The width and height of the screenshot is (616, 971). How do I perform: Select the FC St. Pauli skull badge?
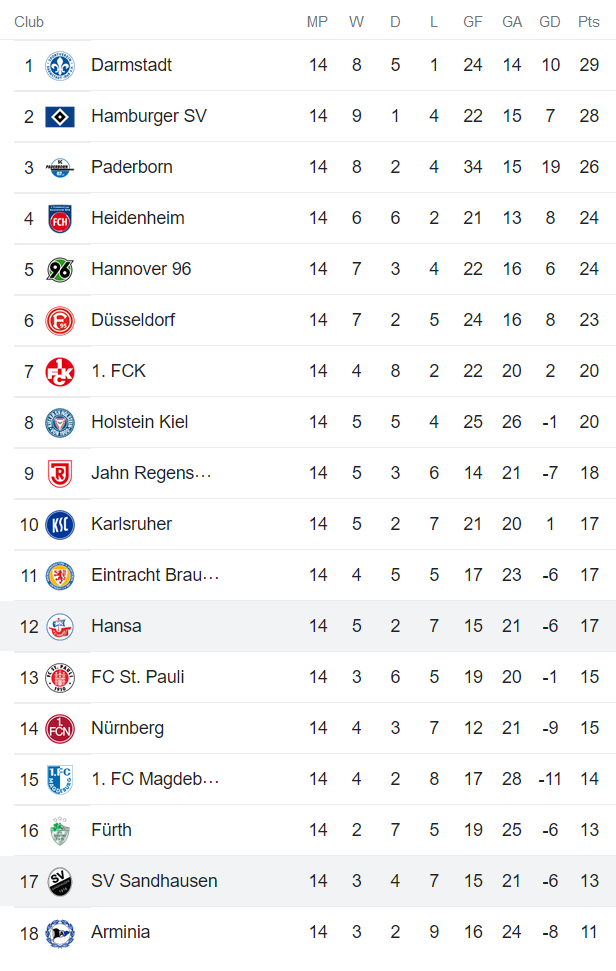tap(60, 676)
